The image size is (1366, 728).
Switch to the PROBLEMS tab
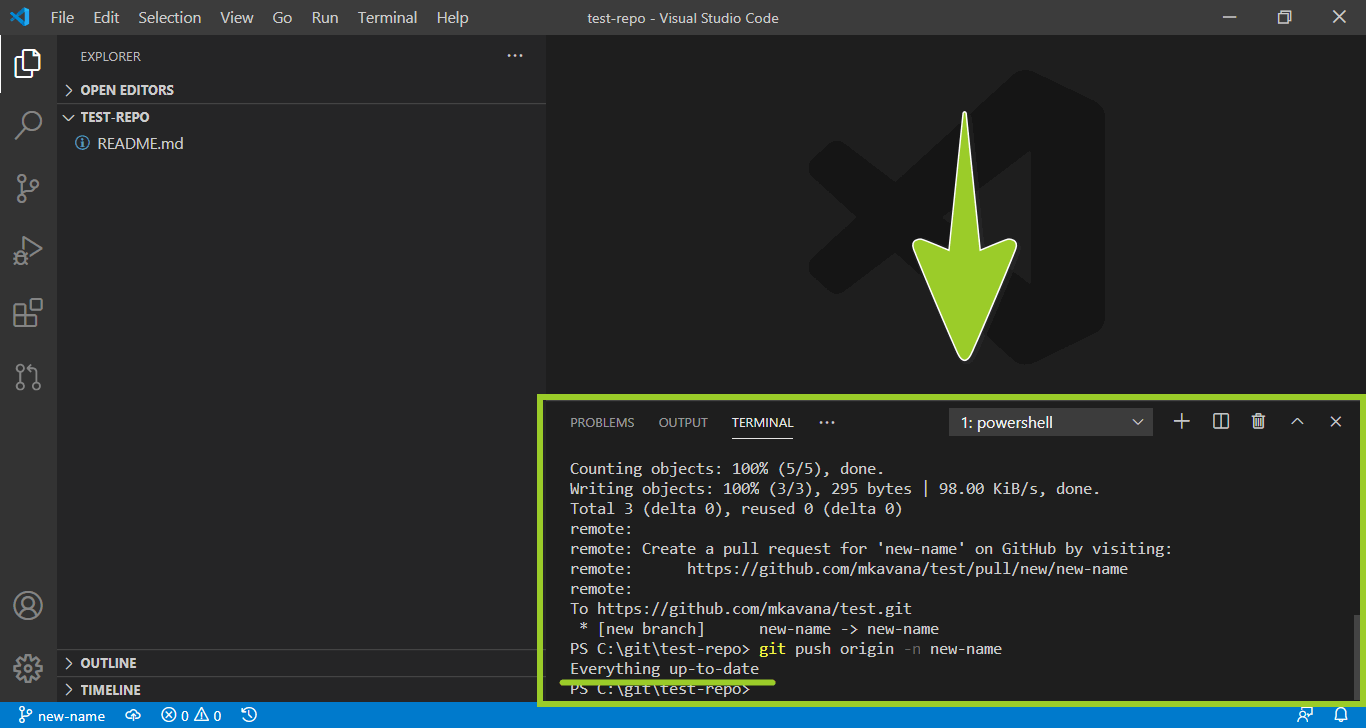(x=602, y=423)
